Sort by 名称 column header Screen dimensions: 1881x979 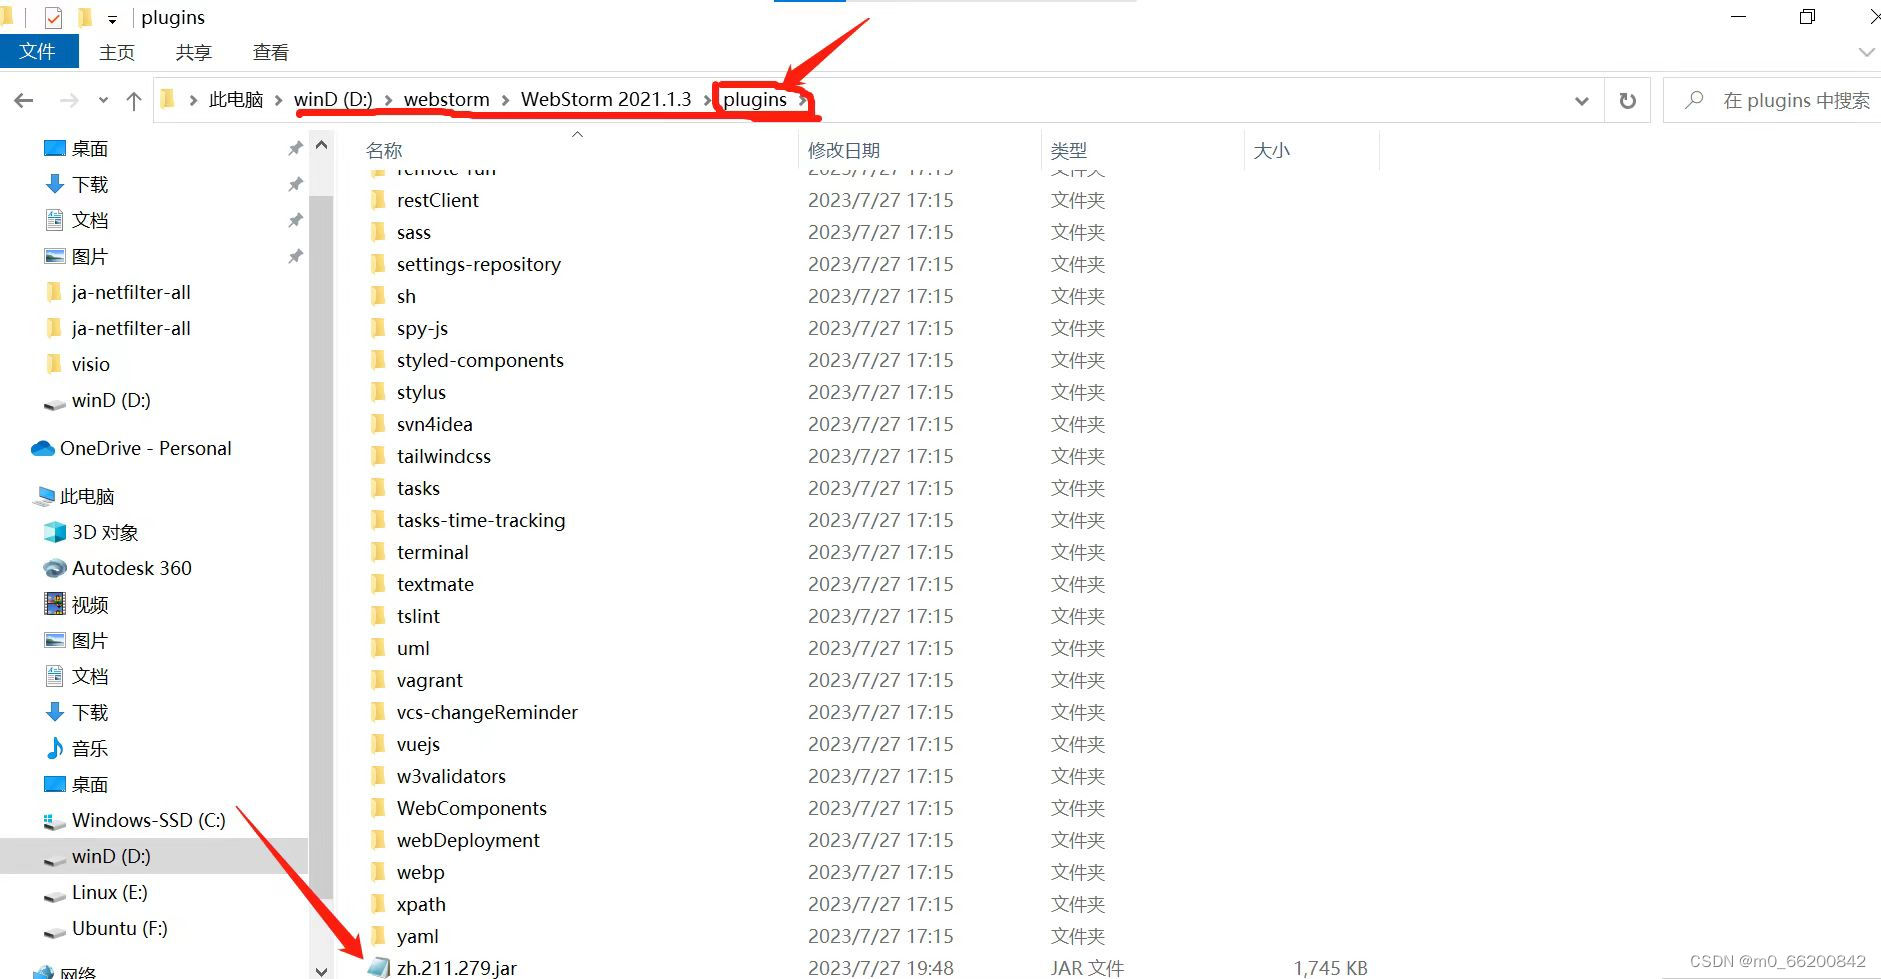click(x=384, y=150)
